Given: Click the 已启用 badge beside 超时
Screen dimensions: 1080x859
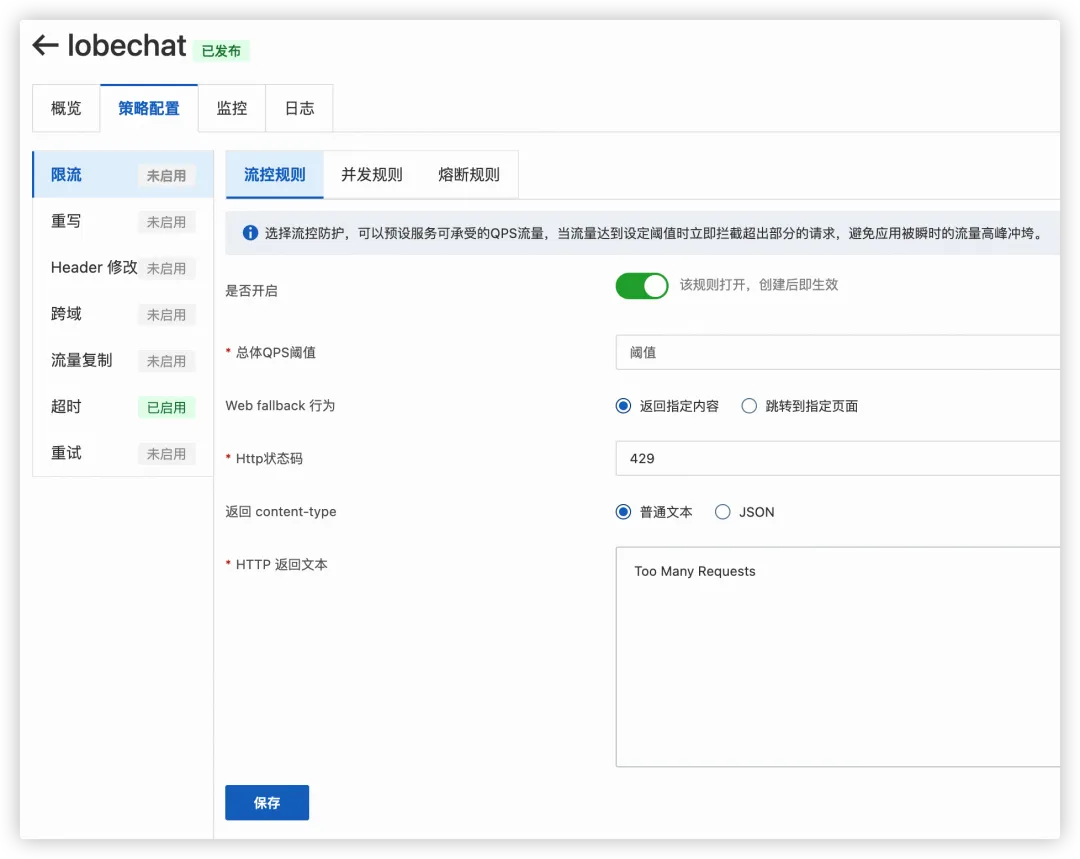Looking at the screenshot, I should (167, 407).
